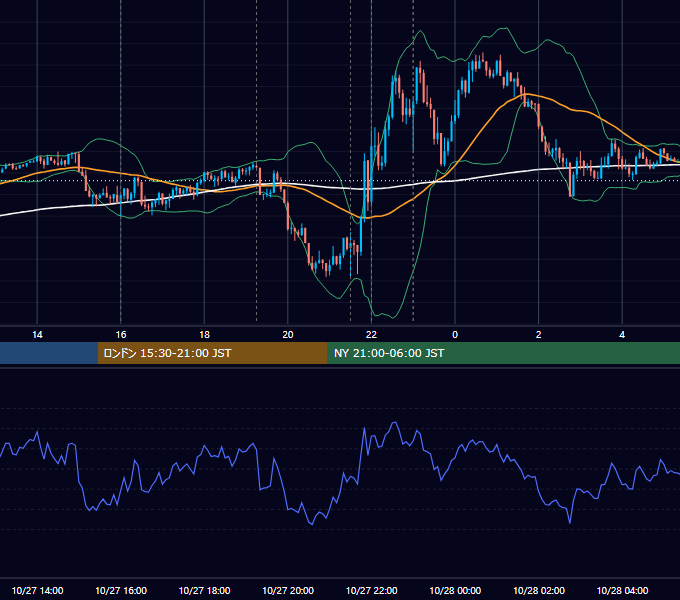Click the 10/28 04:00 timestamp label

coord(622,590)
